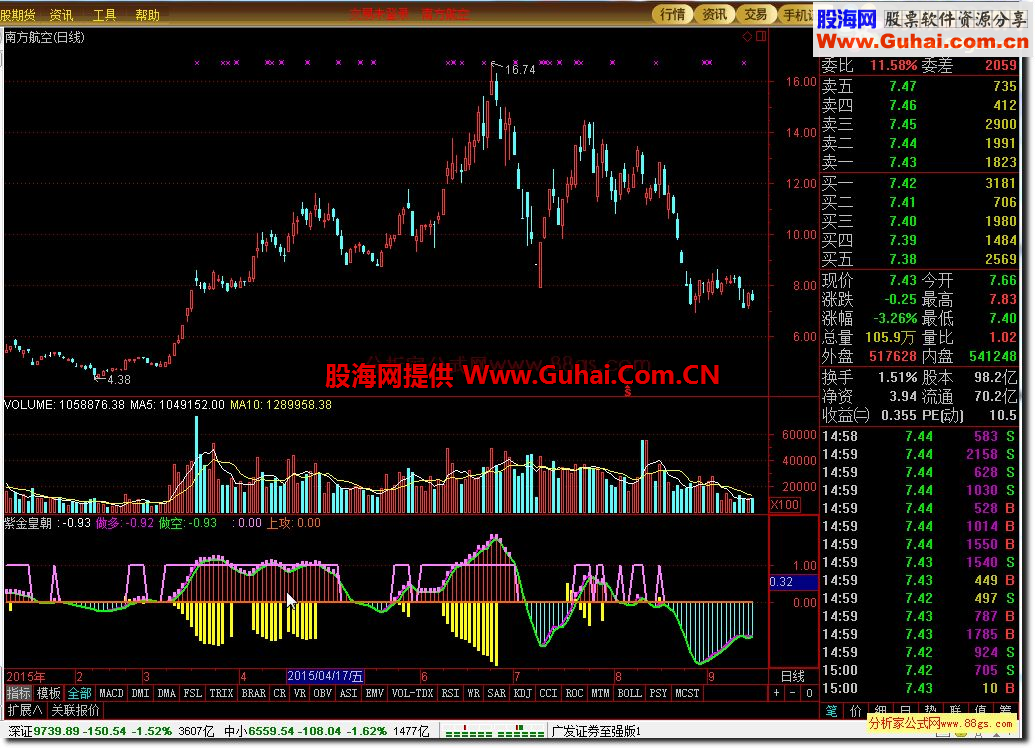Select the DMA indicator
1035x748 pixels.
tap(166, 693)
